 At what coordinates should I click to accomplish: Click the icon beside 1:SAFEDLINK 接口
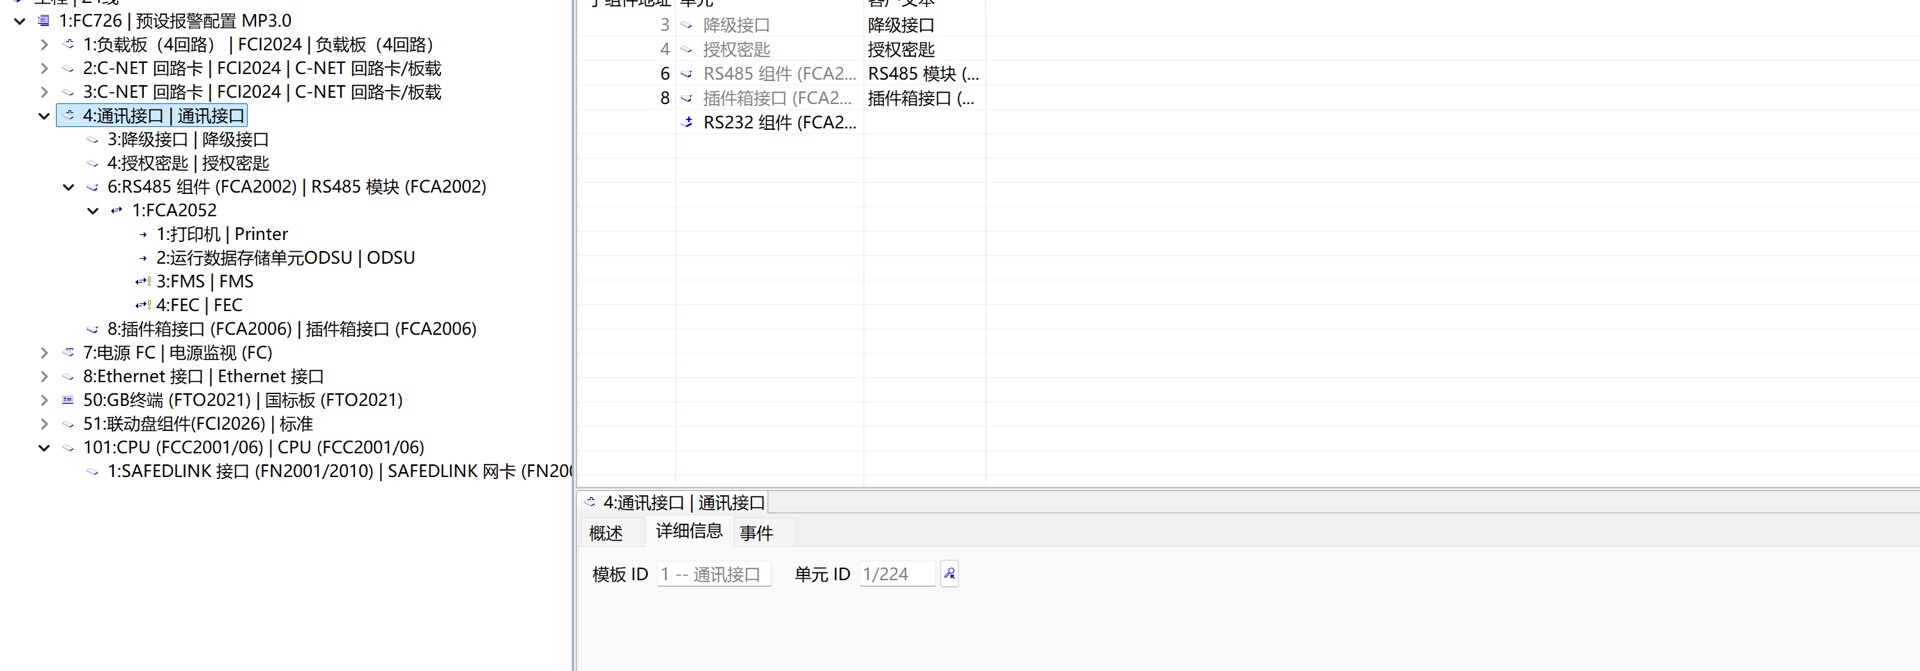pyautogui.click(x=93, y=472)
